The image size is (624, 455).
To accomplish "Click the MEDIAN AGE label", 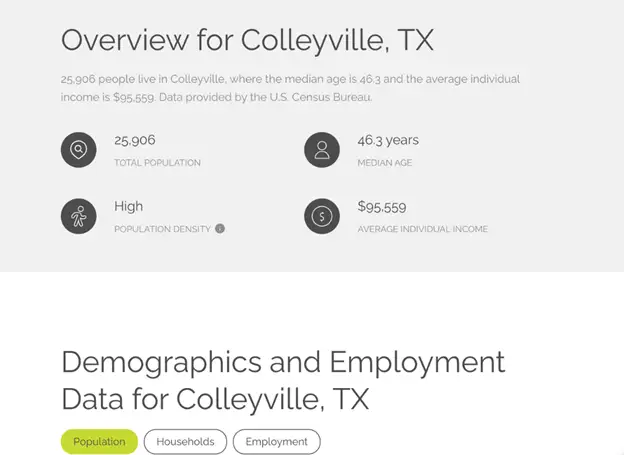I will point(384,163).
